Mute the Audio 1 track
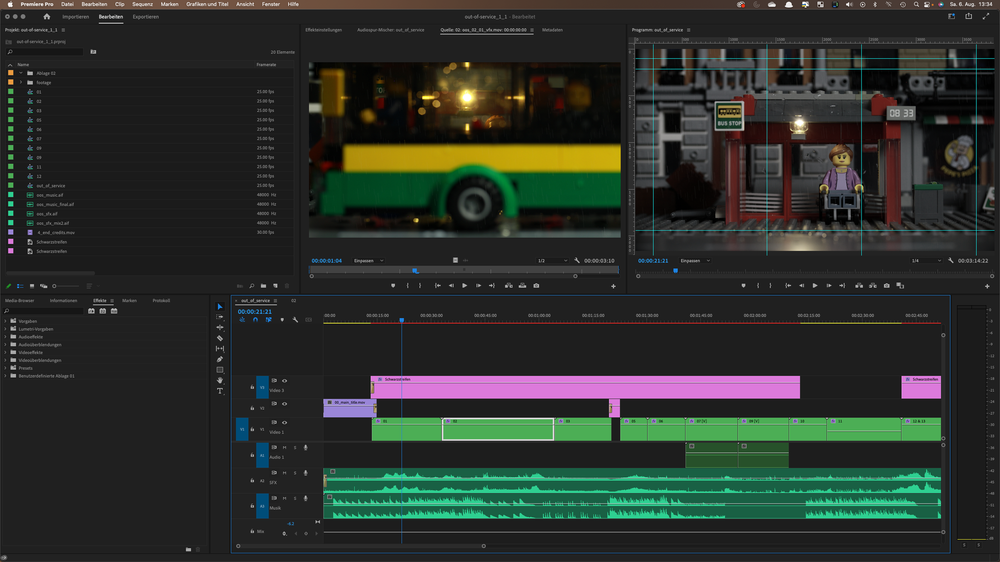This screenshot has width=1000, height=562. pos(284,448)
